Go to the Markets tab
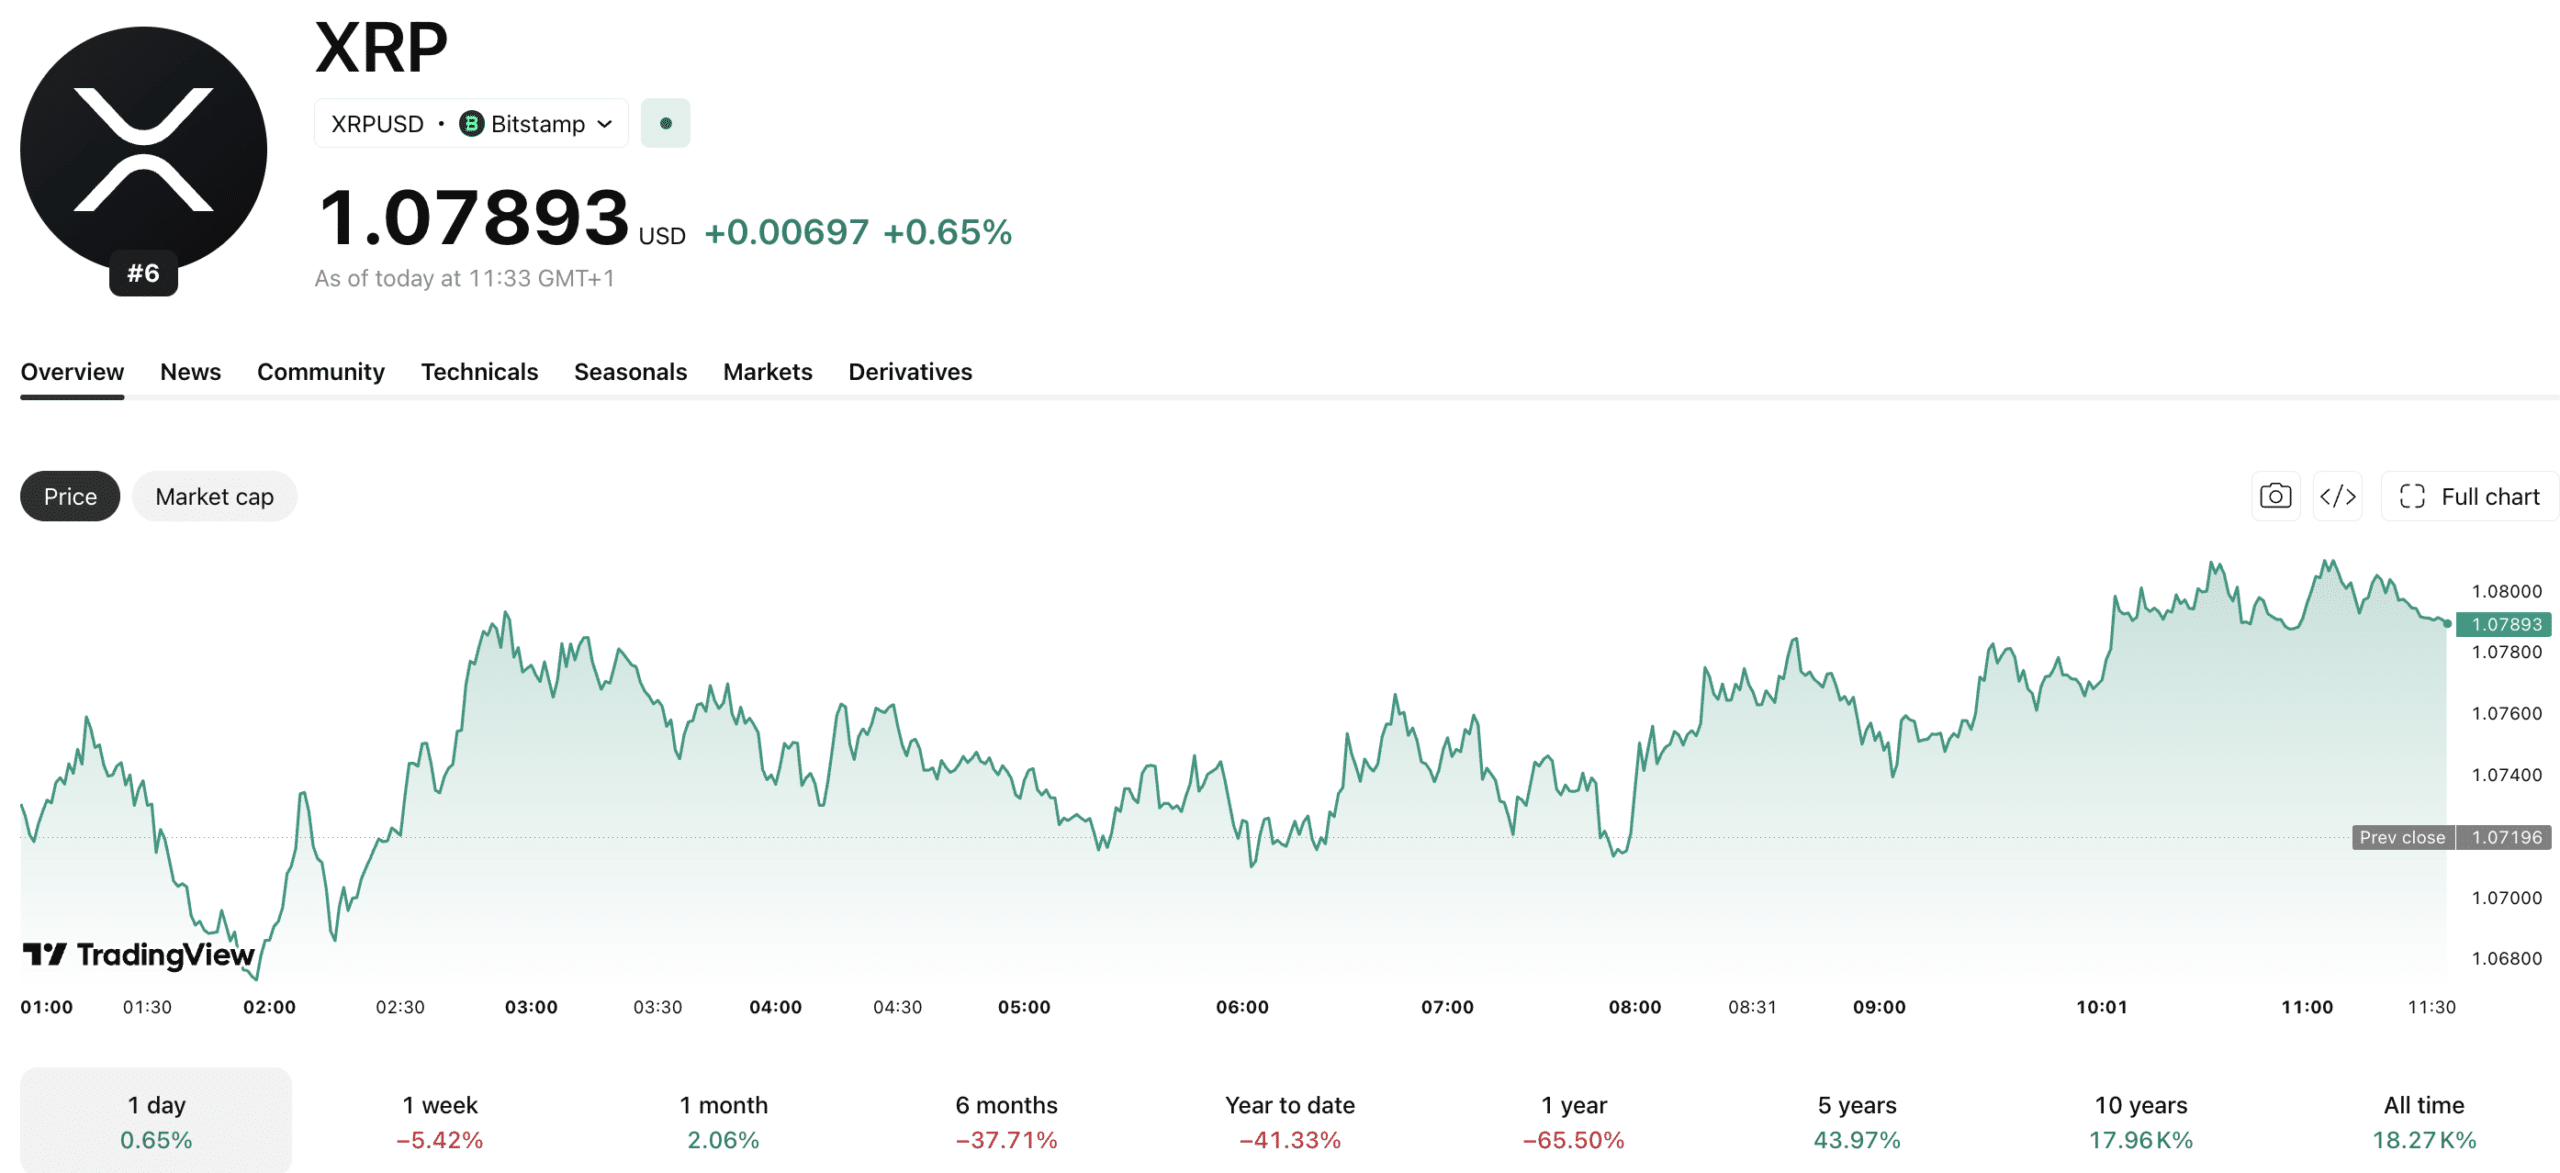 point(767,372)
